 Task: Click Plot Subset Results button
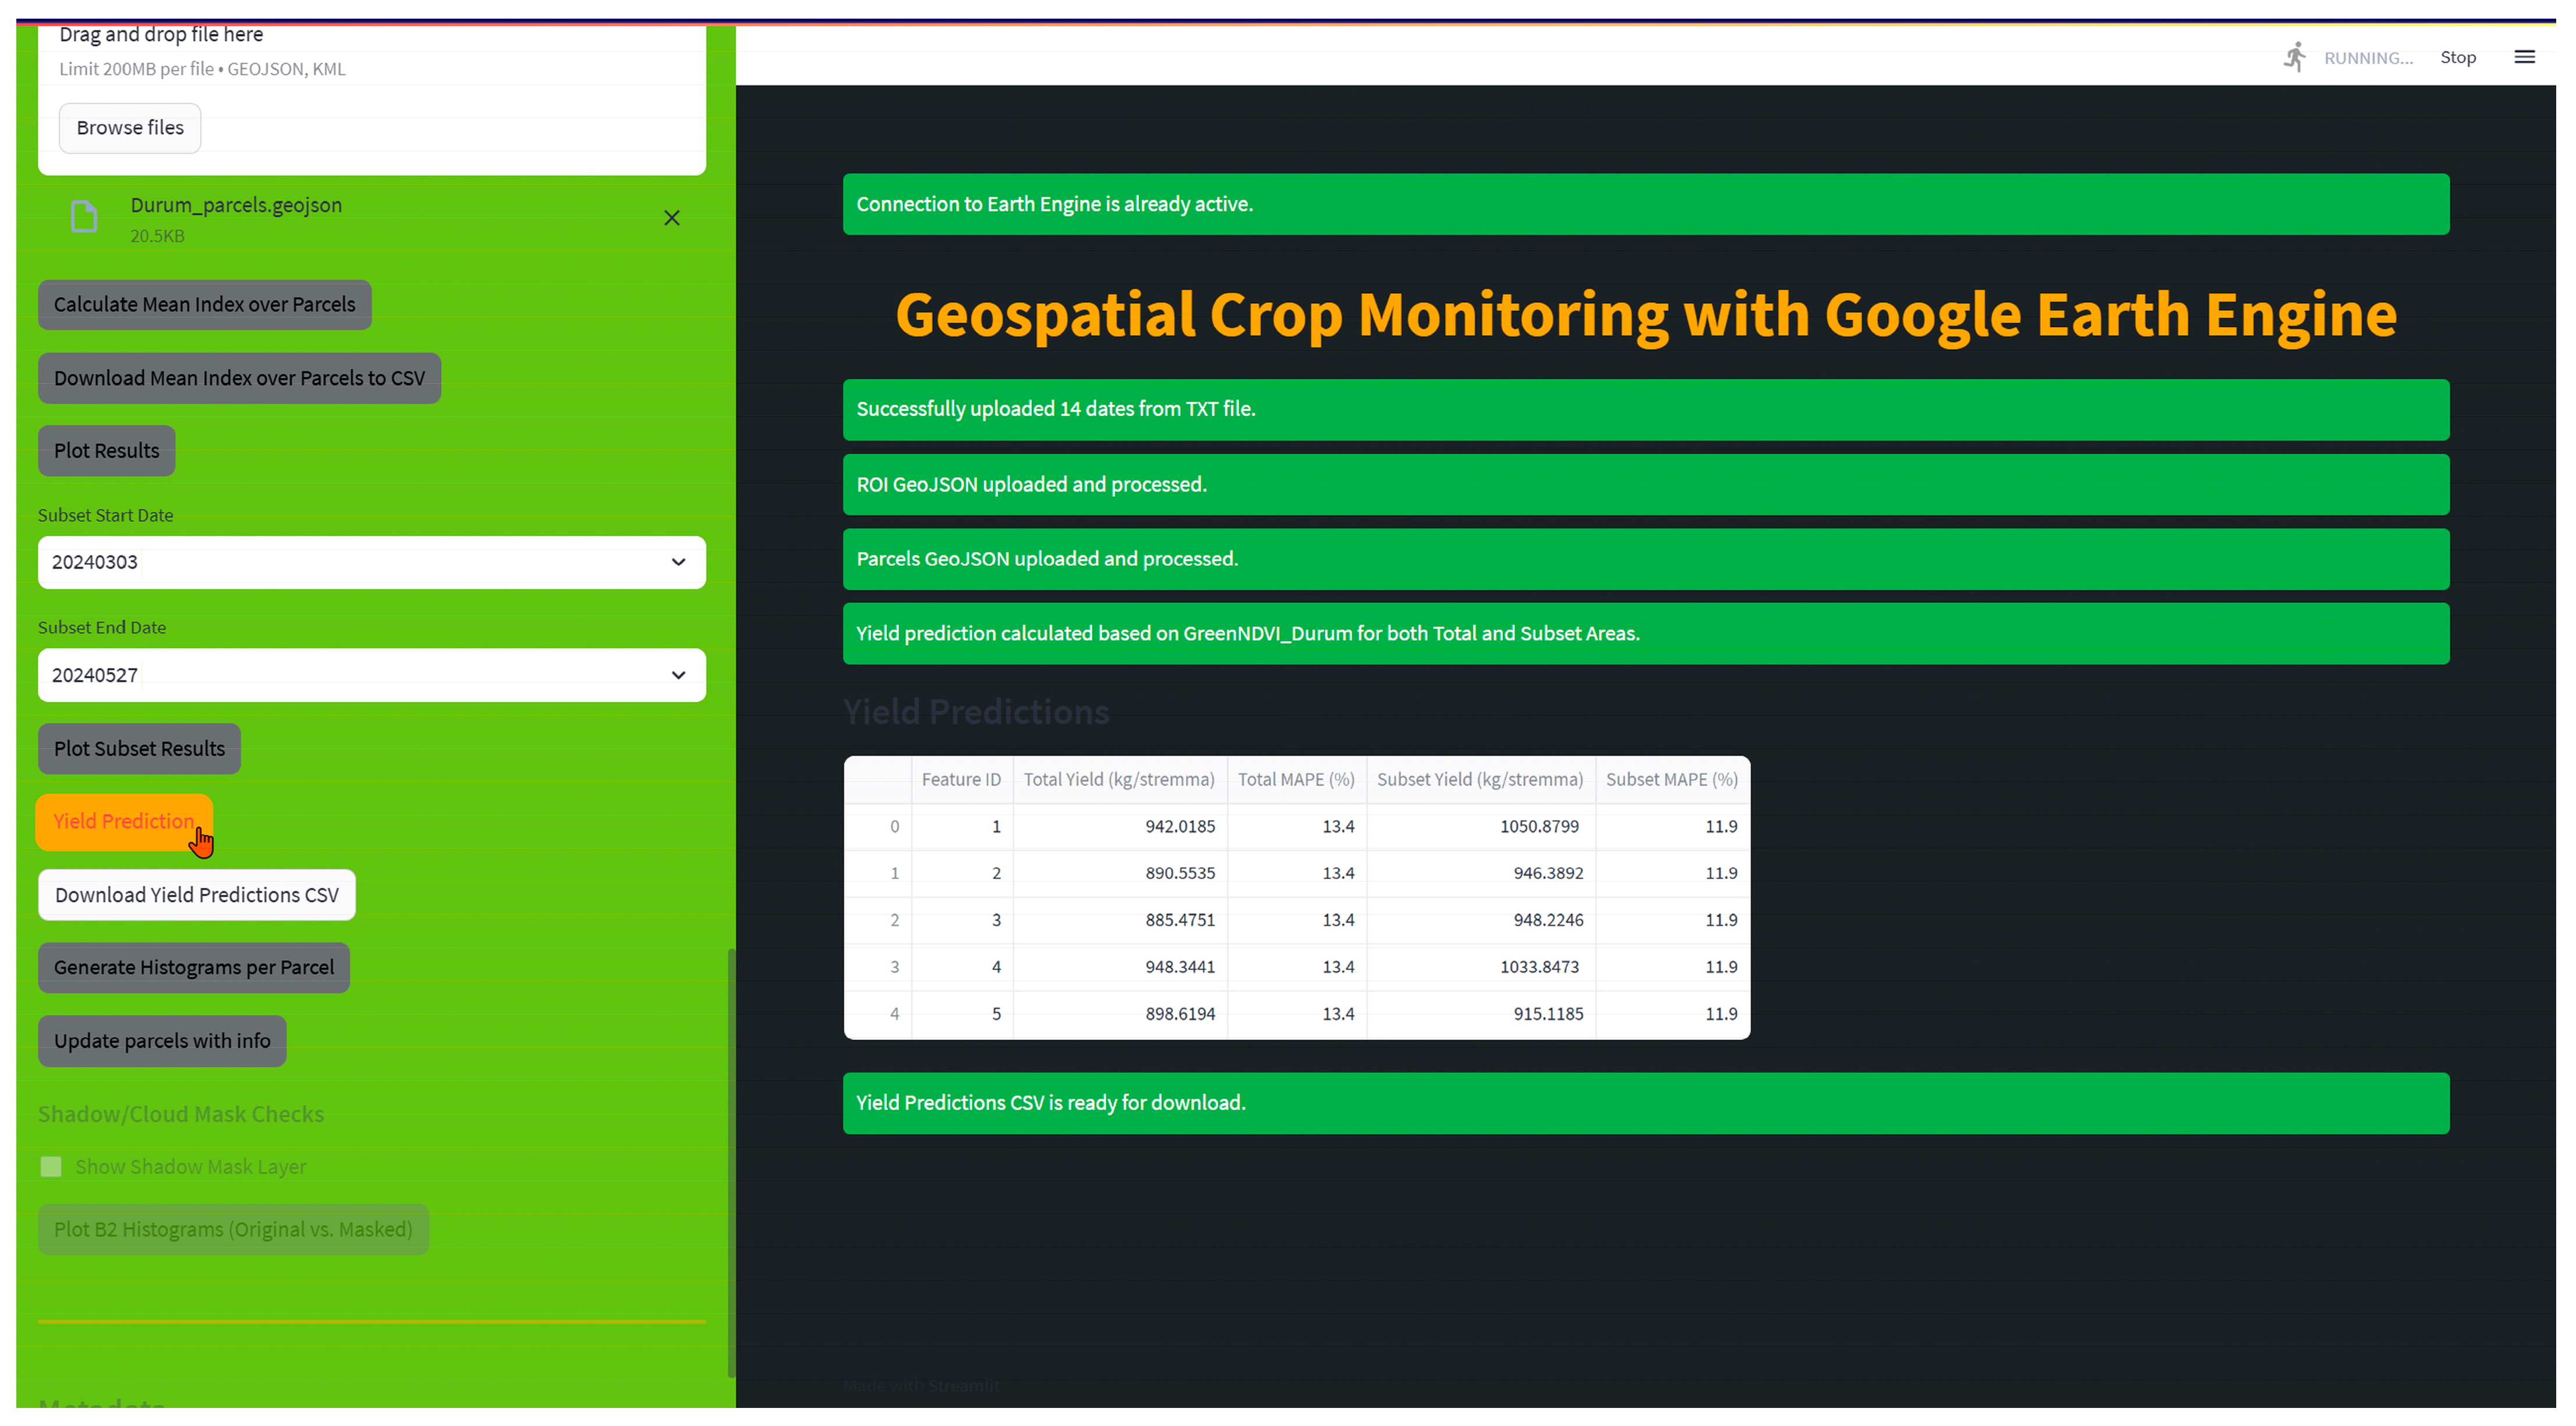[x=139, y=749]
